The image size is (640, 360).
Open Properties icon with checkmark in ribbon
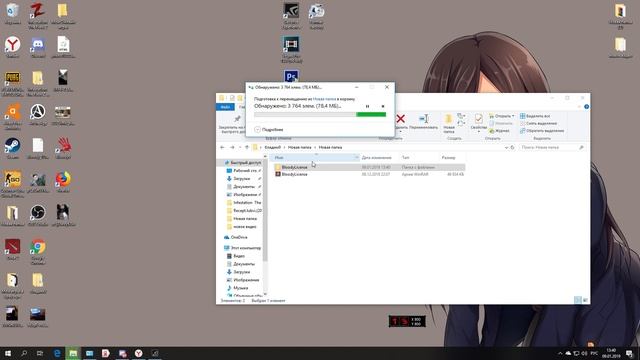(x=478, y=119)
